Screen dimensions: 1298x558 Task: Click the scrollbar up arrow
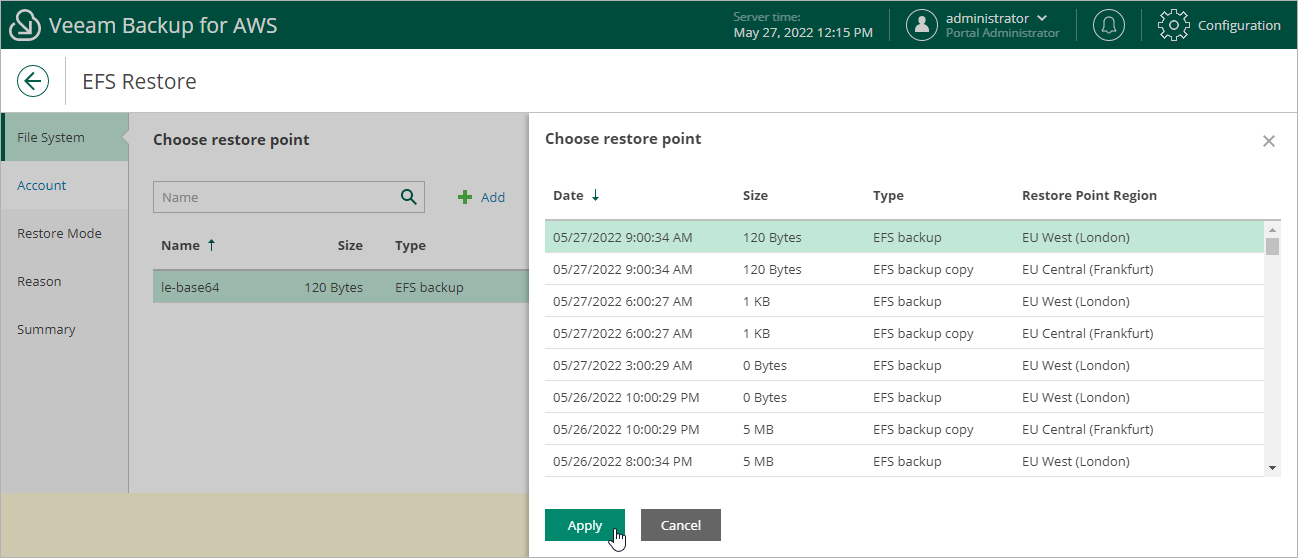(x=1272, y=229)
